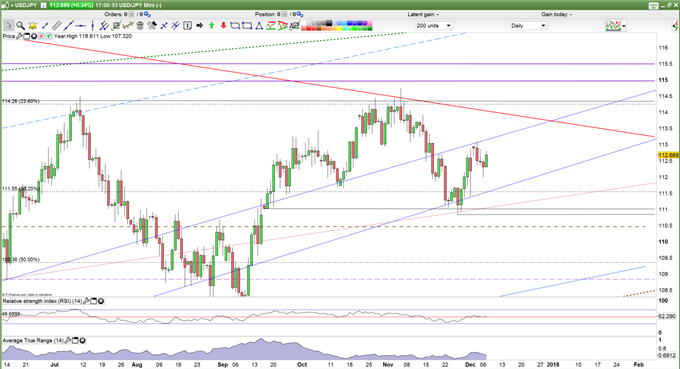Open RSI indicator wrench settings
The image size is (680, 369).
86,301
